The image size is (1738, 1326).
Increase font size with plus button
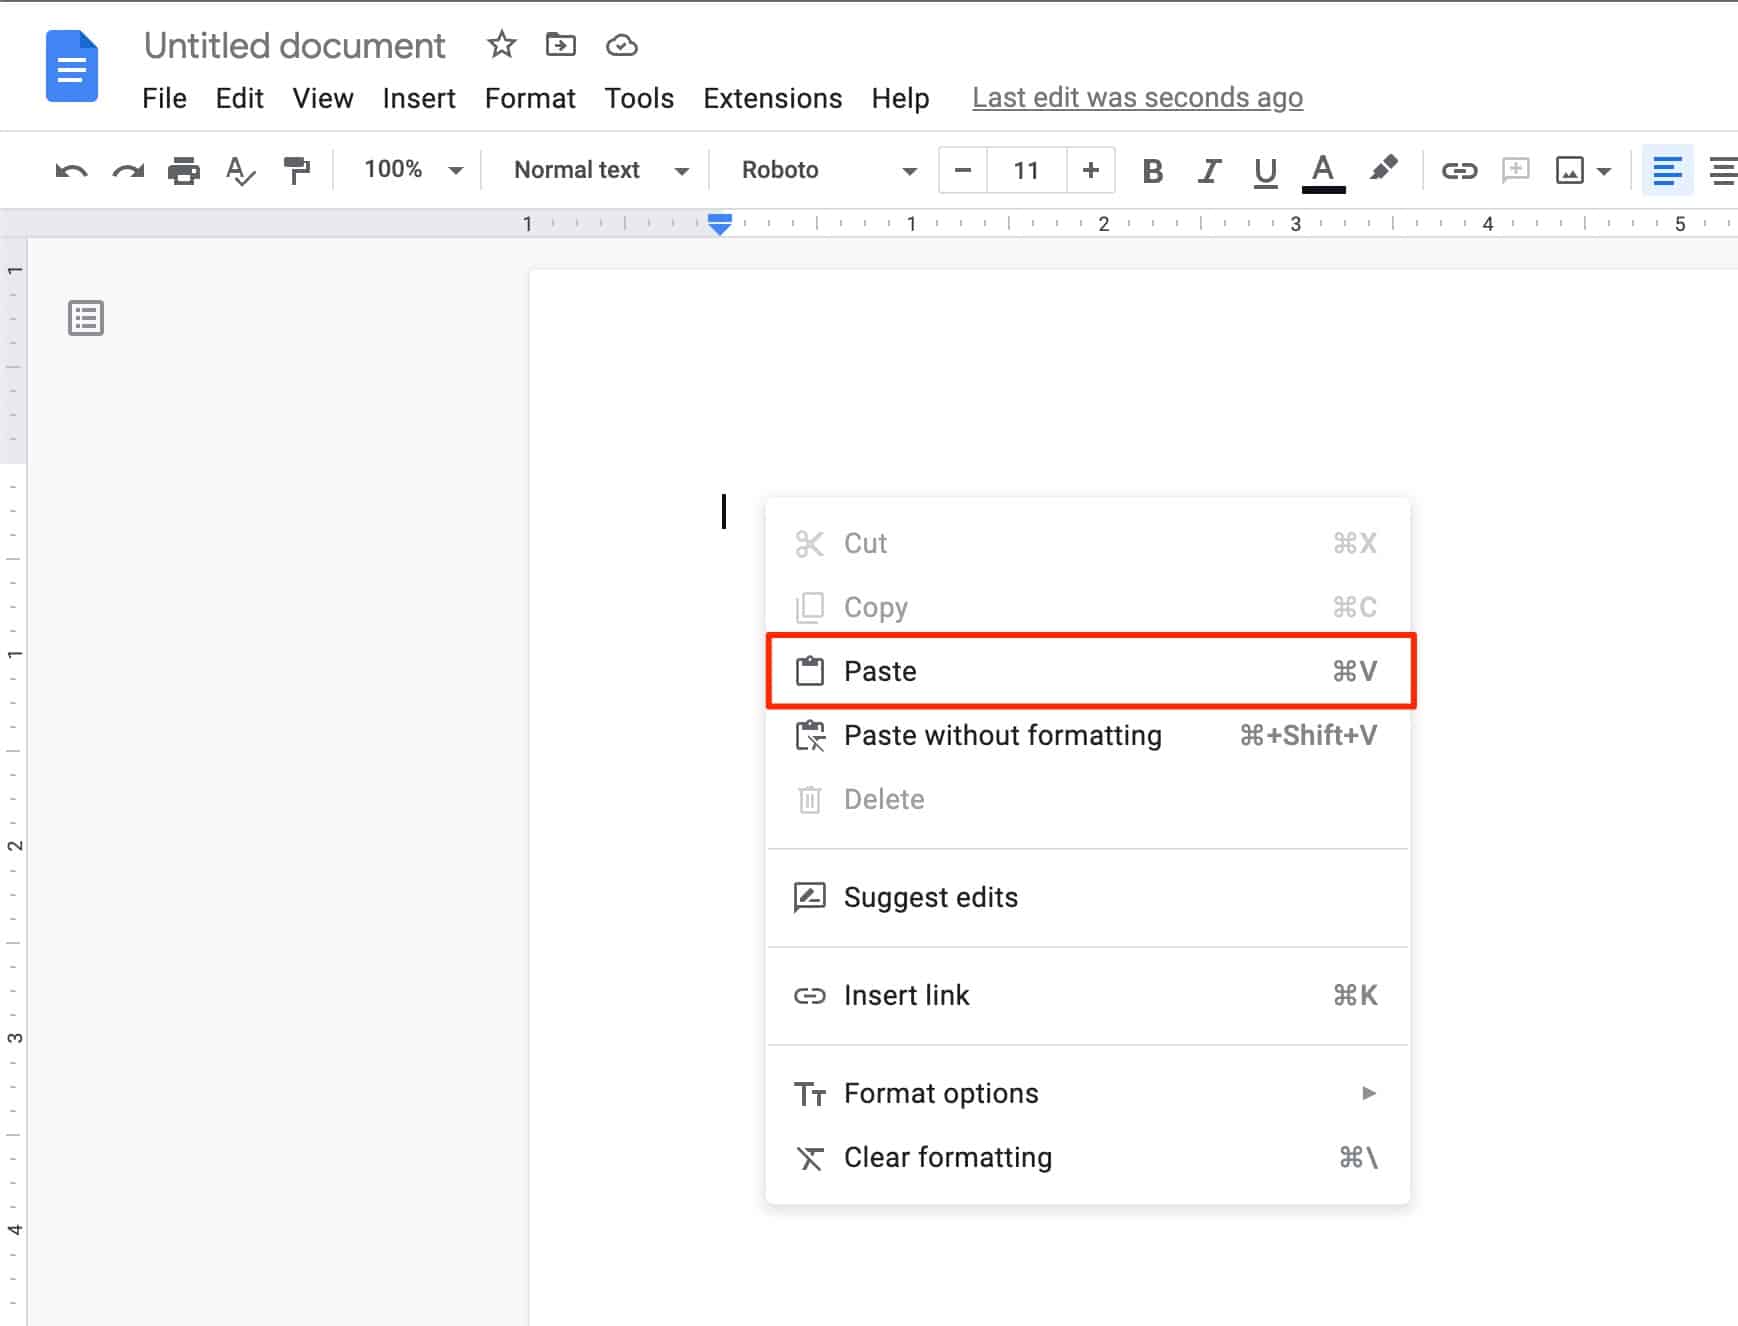coord(1091,170)
